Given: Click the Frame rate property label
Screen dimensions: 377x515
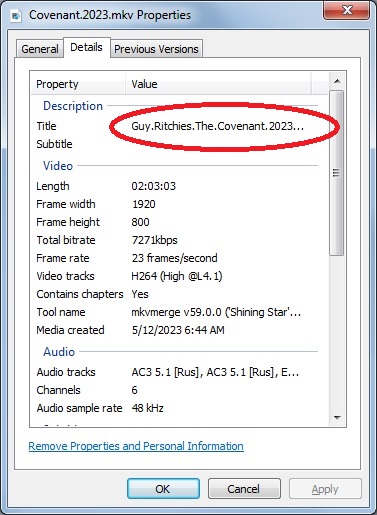Looking at the screenshot, I should 63,258.
